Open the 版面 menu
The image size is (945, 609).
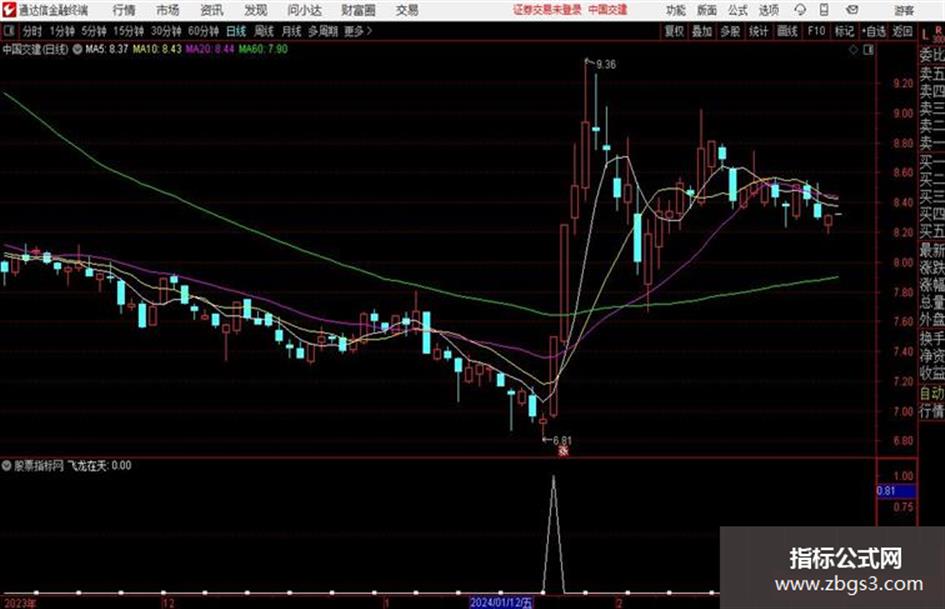(x=707, y=10)
